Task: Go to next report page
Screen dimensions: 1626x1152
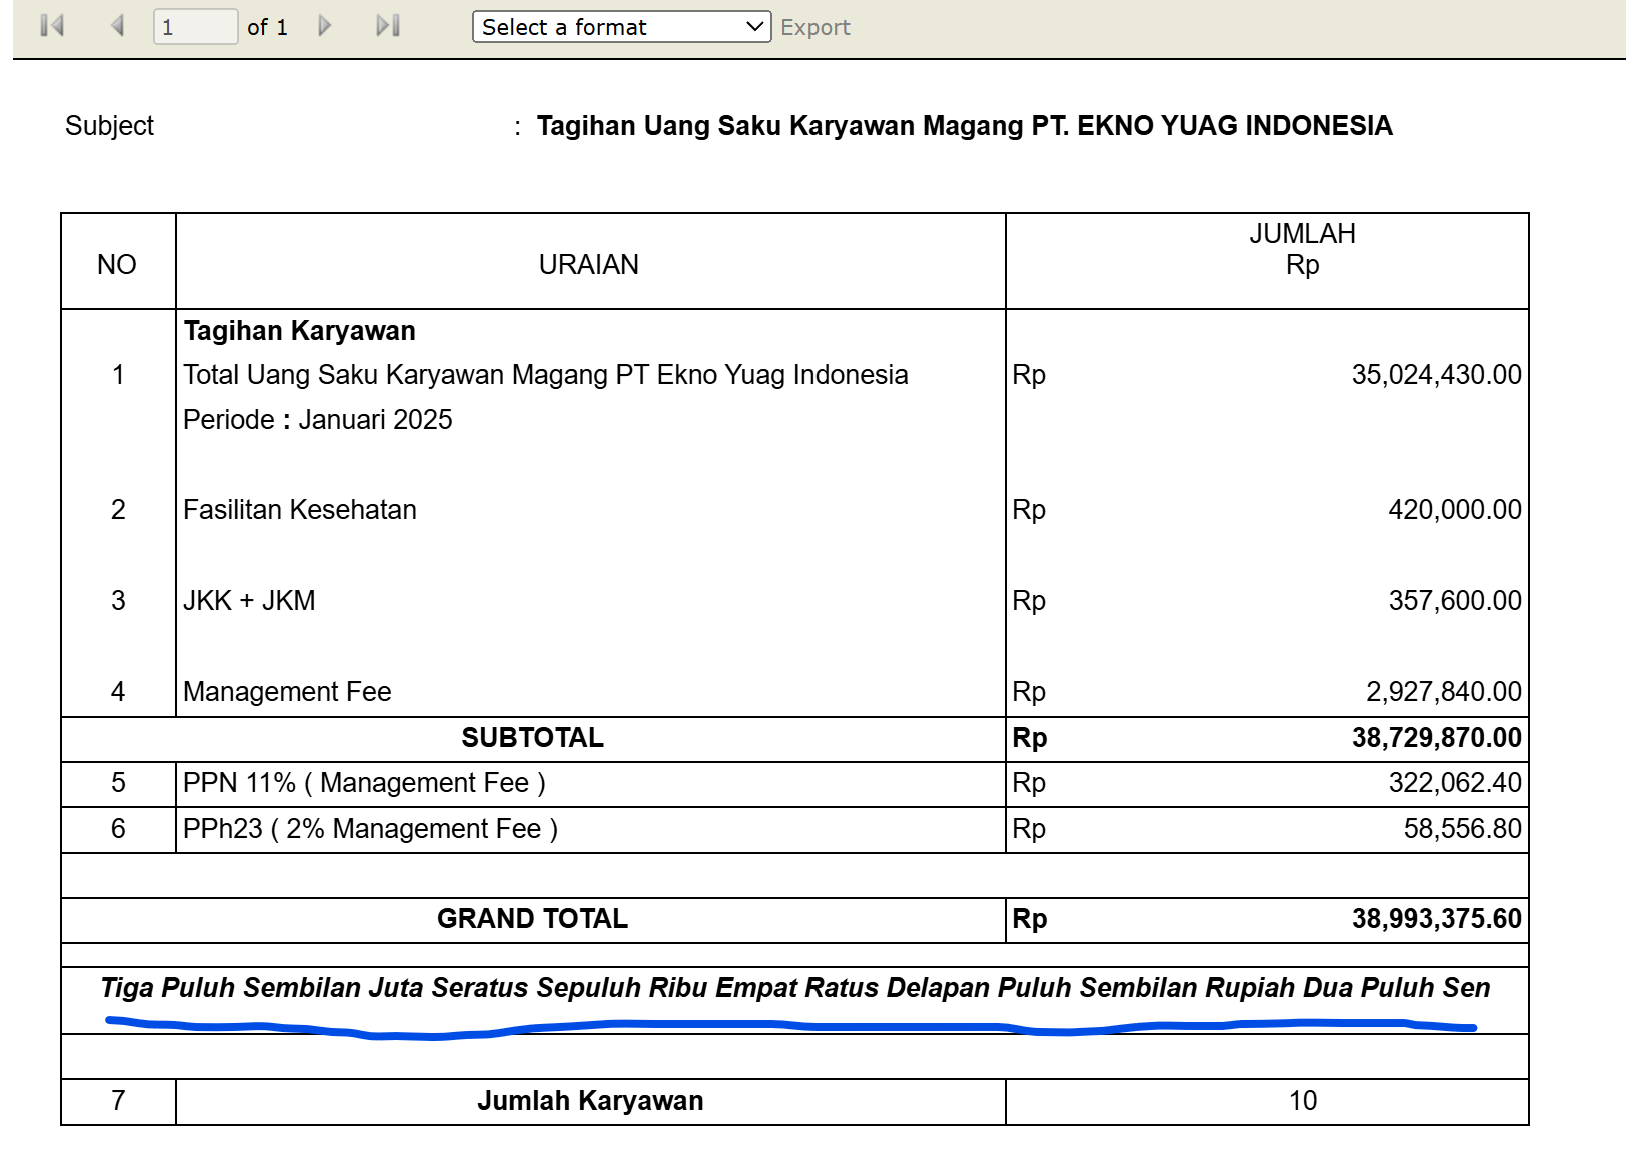Action: (324, 26)
